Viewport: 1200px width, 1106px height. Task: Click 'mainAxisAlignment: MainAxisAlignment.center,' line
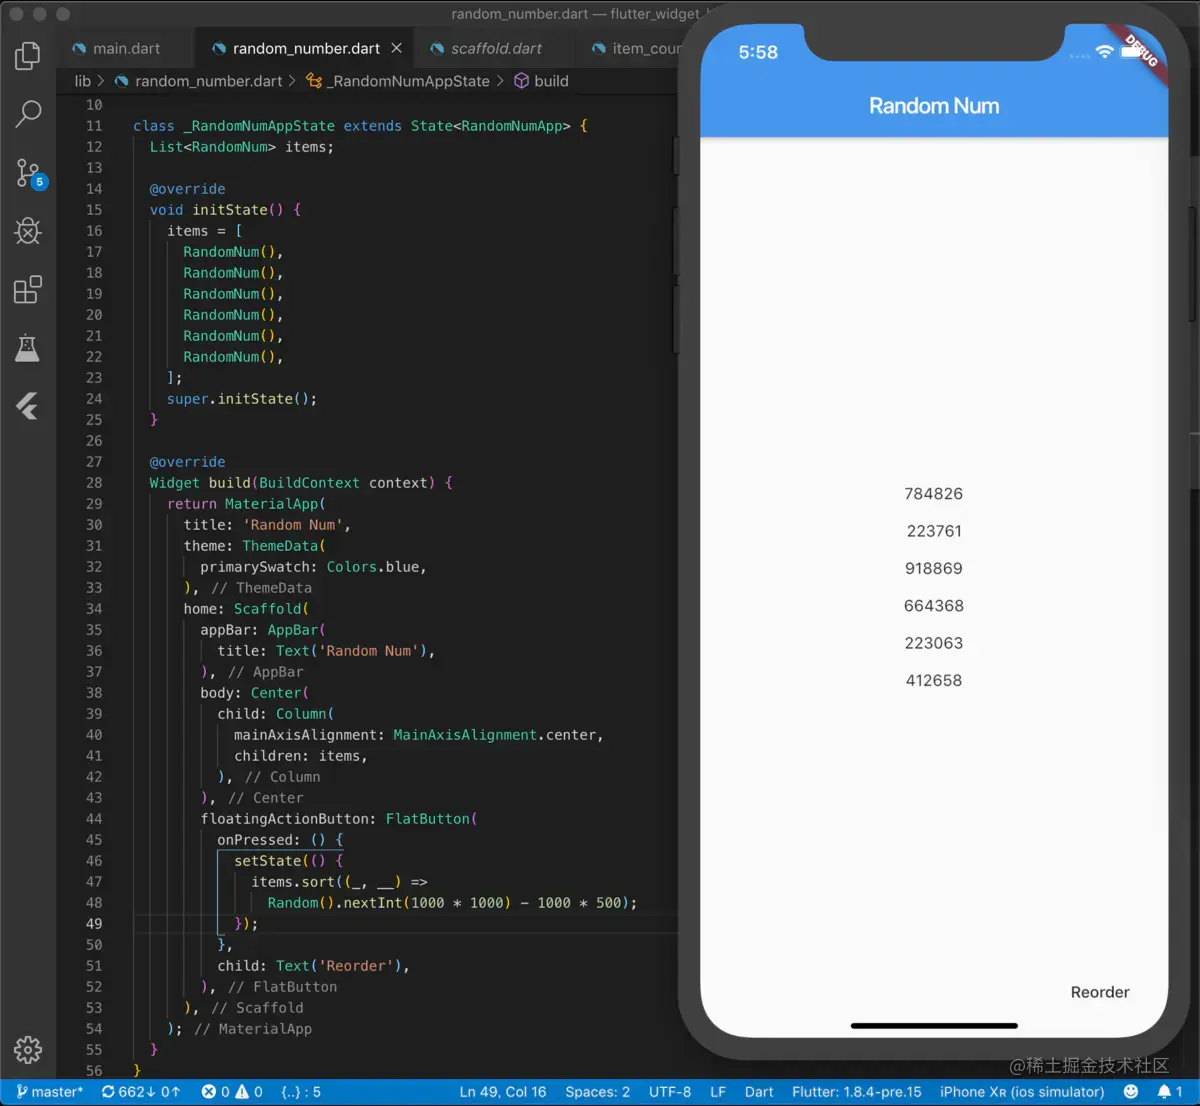pyautogui.click(x=419, y=735)
